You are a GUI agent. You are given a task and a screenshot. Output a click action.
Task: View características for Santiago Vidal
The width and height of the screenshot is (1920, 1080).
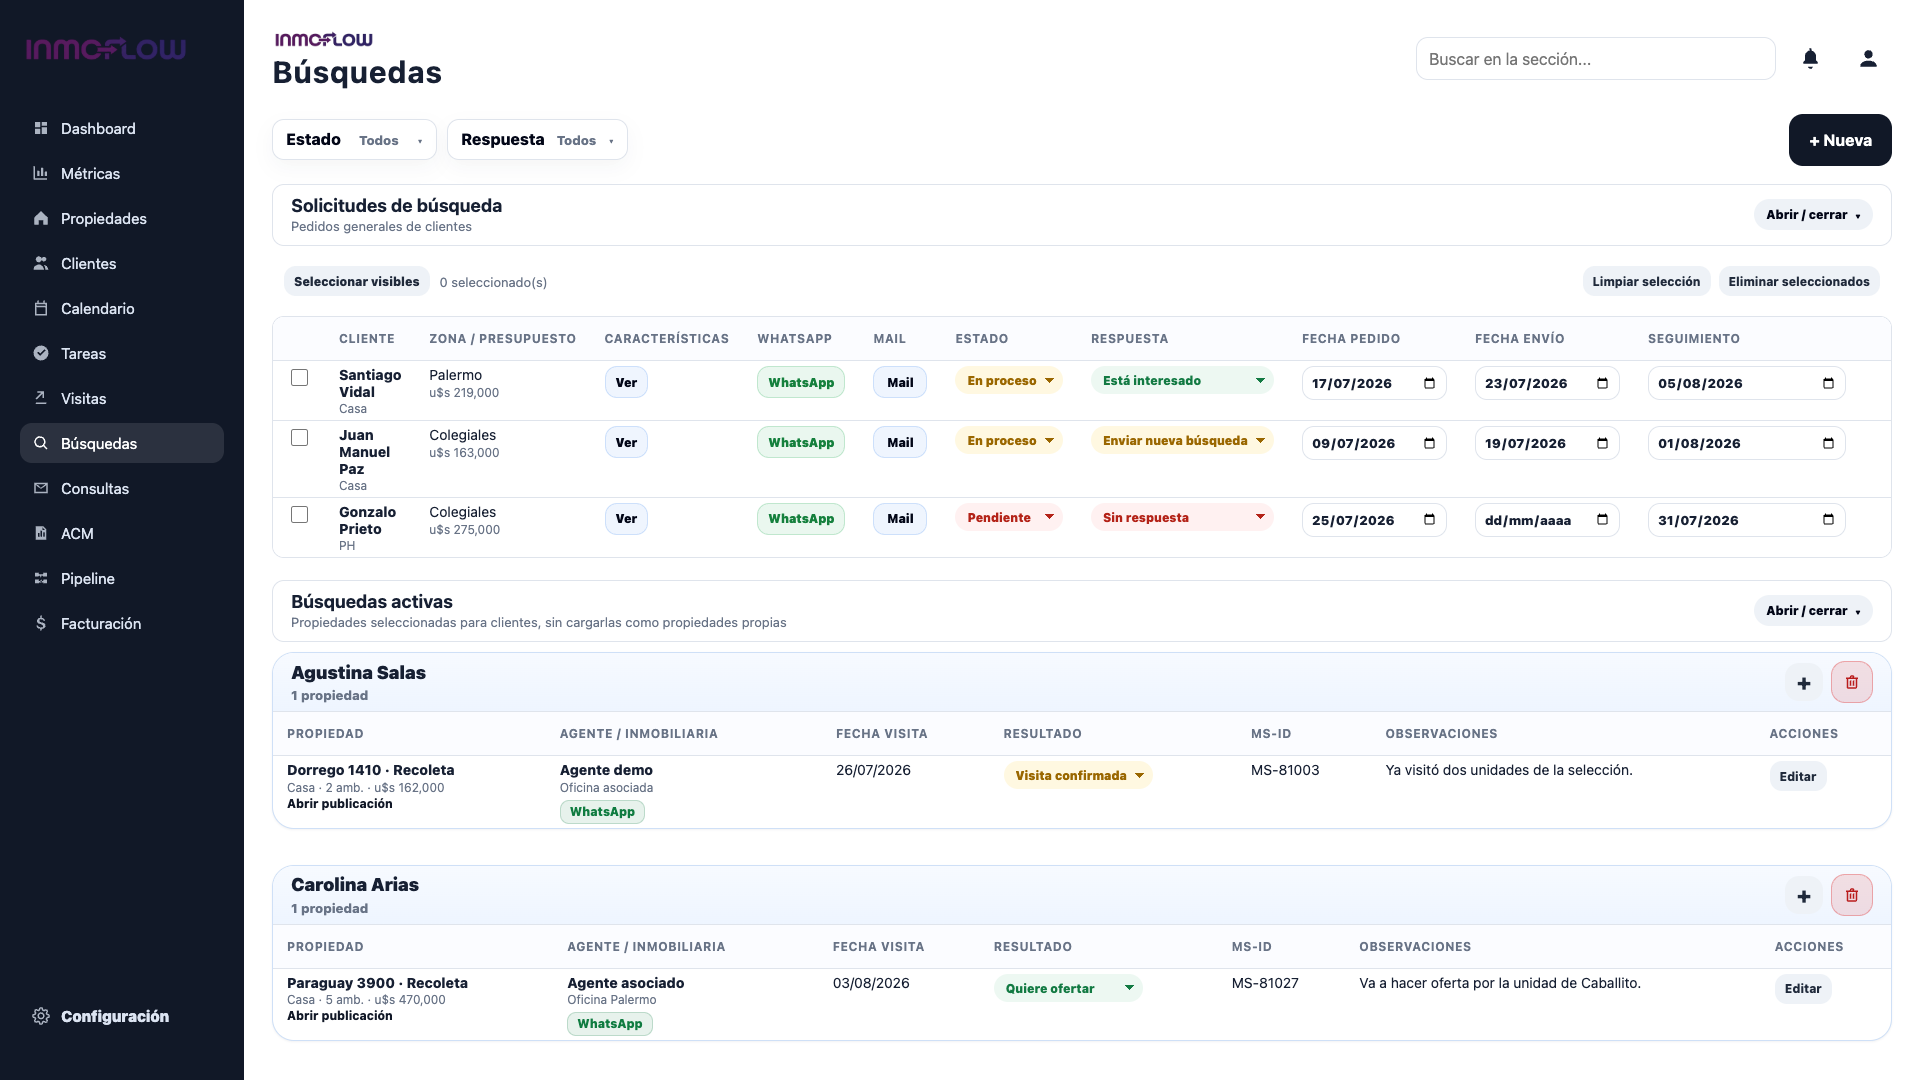[626, 383]
